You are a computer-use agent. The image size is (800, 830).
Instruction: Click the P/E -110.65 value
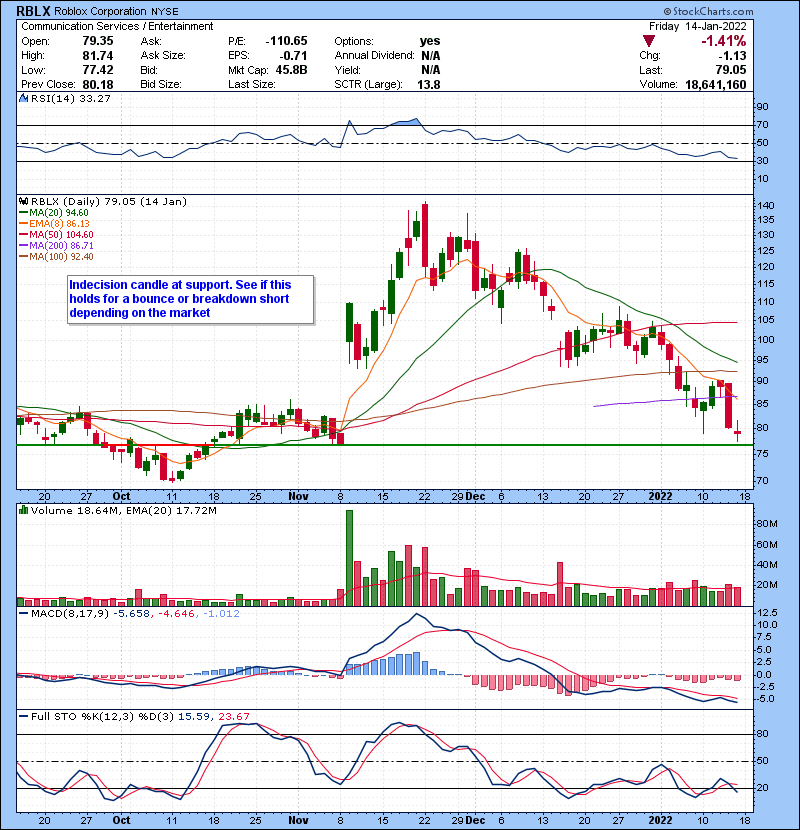pyautogui.click(x=286, y=41)
